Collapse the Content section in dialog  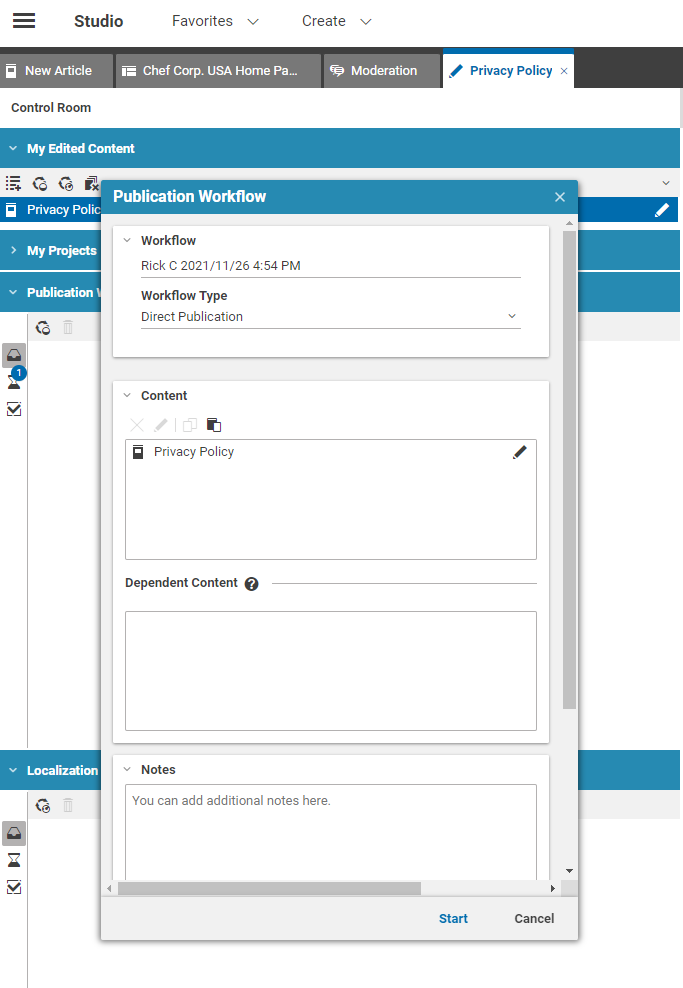127,395
